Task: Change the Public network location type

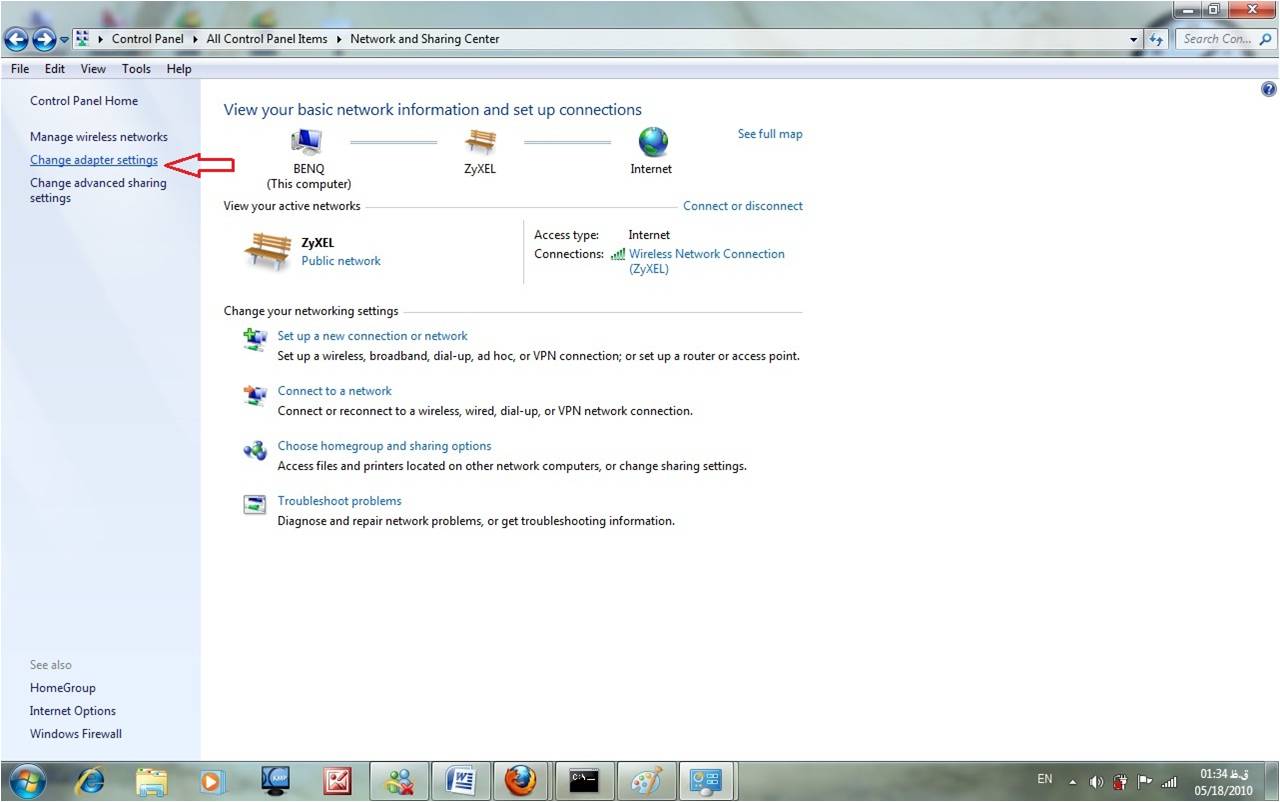Action: pyautogui.click(x=341, y=261)
